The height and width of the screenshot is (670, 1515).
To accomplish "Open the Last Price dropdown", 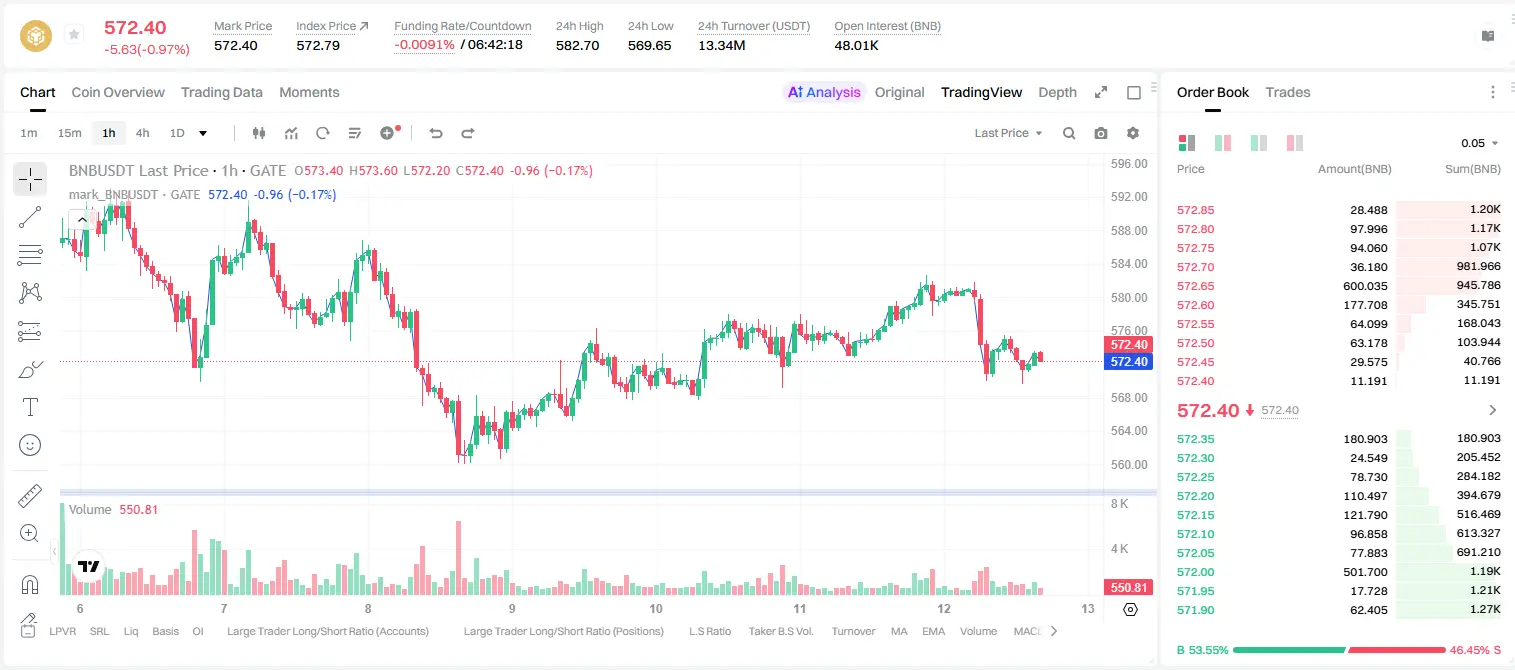I will (x=1008, y=133).
